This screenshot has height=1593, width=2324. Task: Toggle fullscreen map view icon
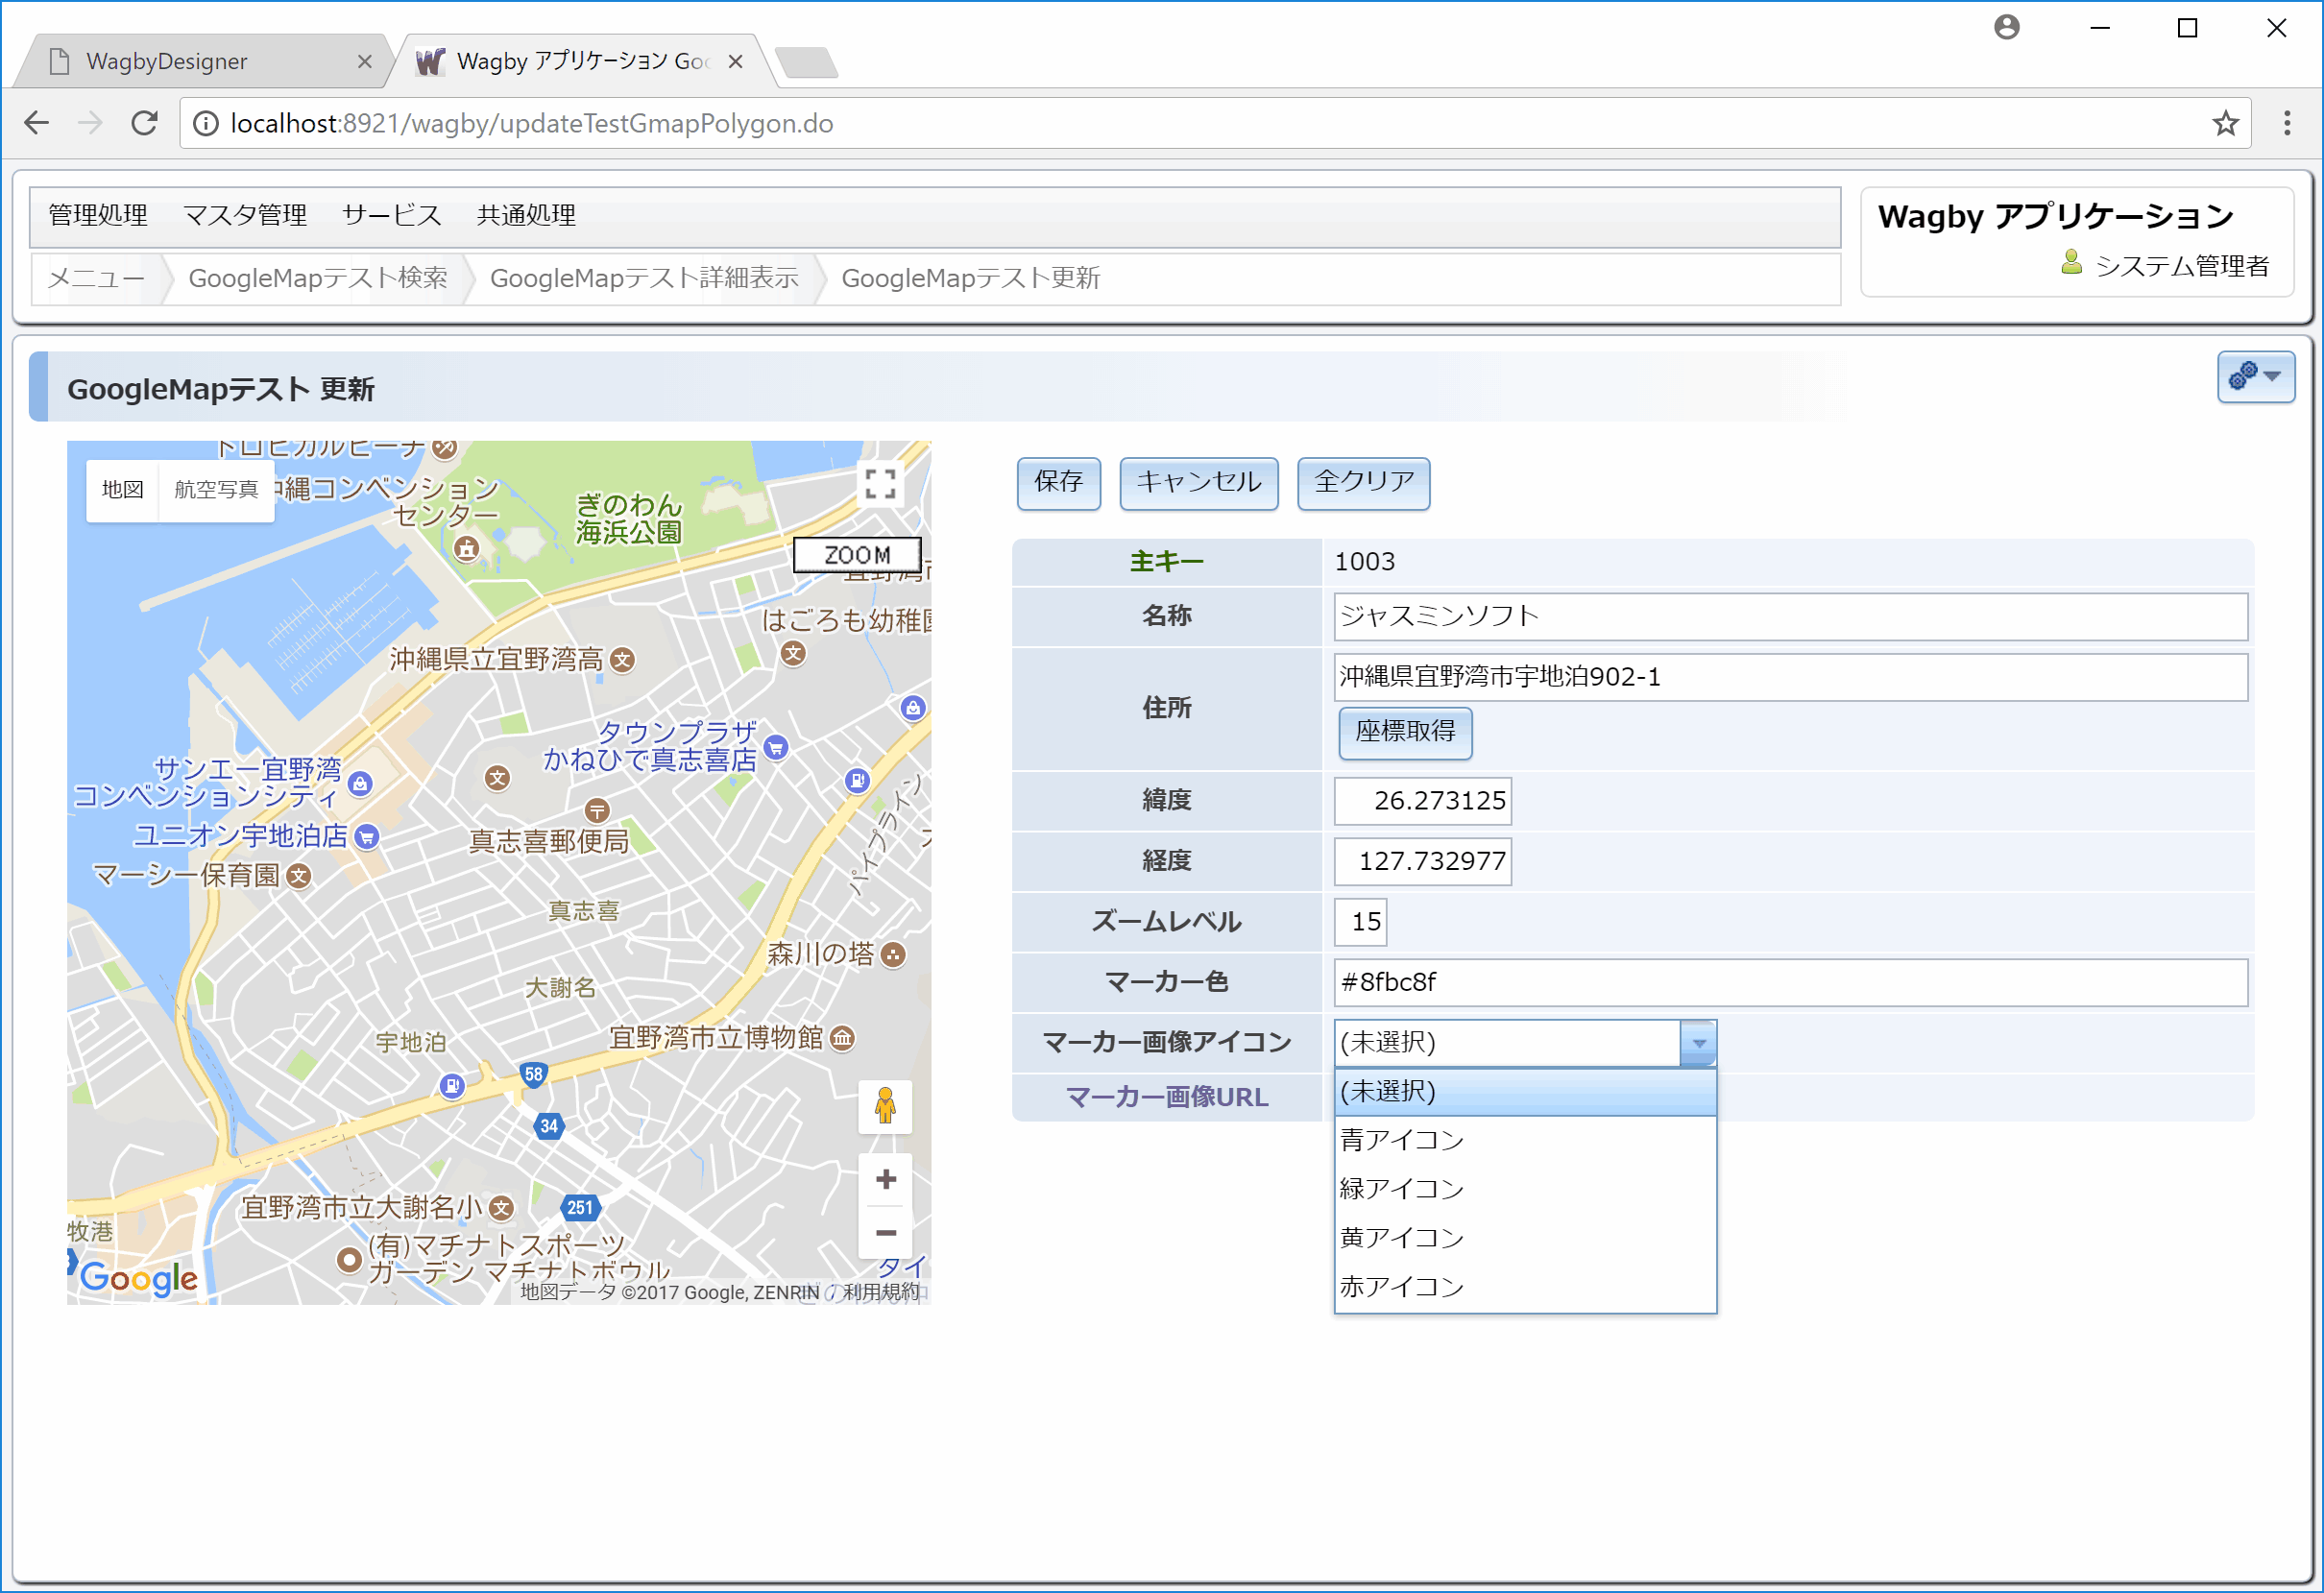[x=880, y=484]
